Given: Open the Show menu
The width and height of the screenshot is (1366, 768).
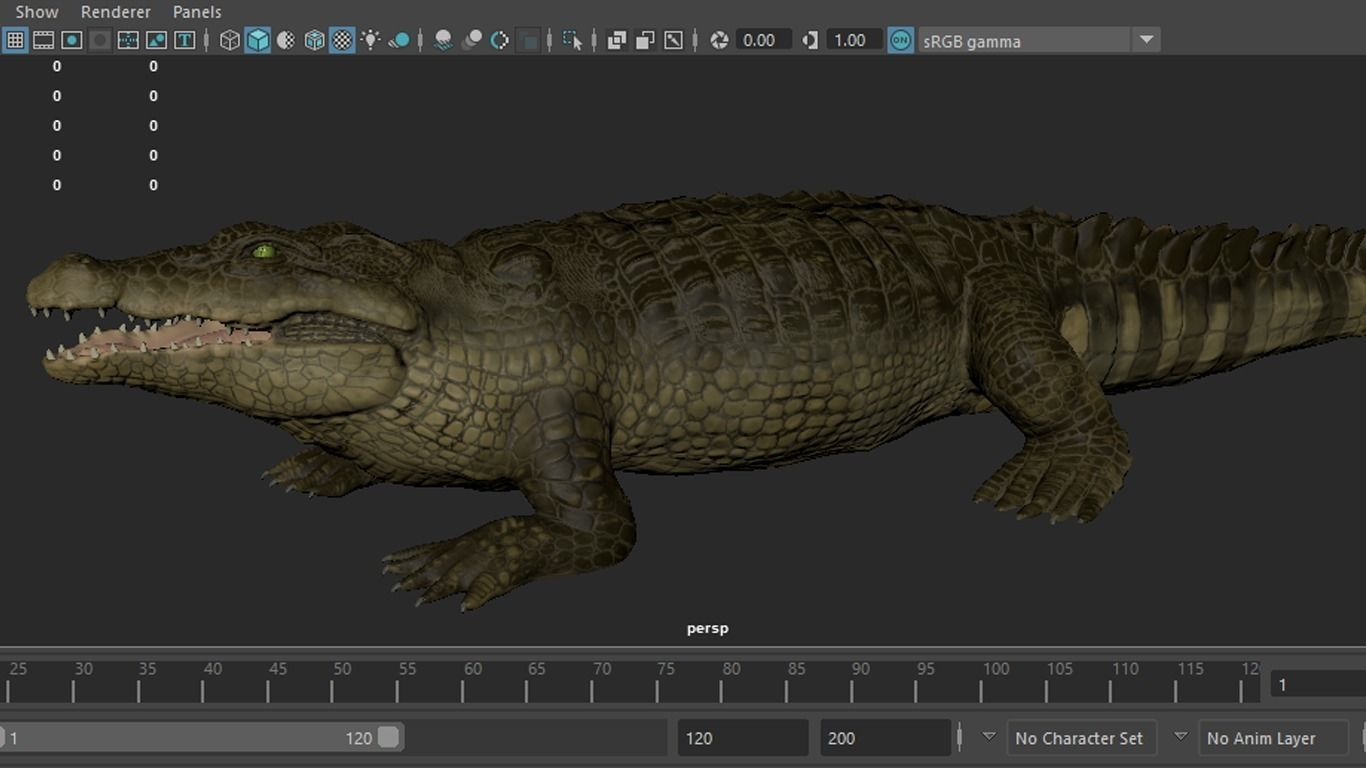Looking at the screenshot, I should (37, 12).
